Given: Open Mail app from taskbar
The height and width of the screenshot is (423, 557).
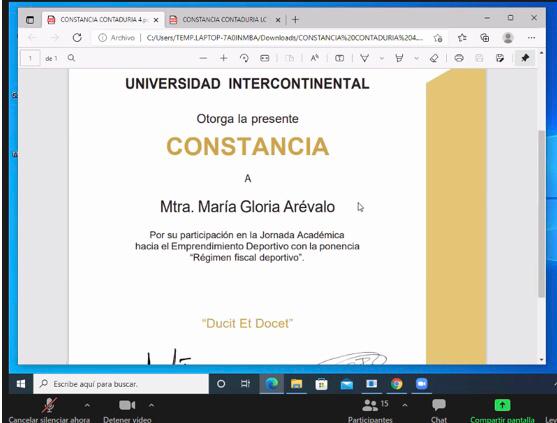Looking at the screenshot, I should [x=346, y=384].
